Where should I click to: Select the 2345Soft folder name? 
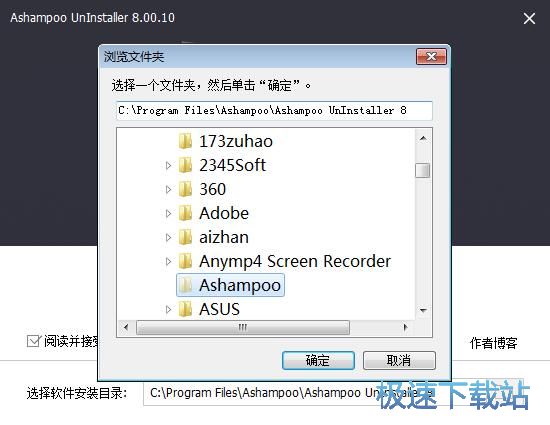(233, 165)
